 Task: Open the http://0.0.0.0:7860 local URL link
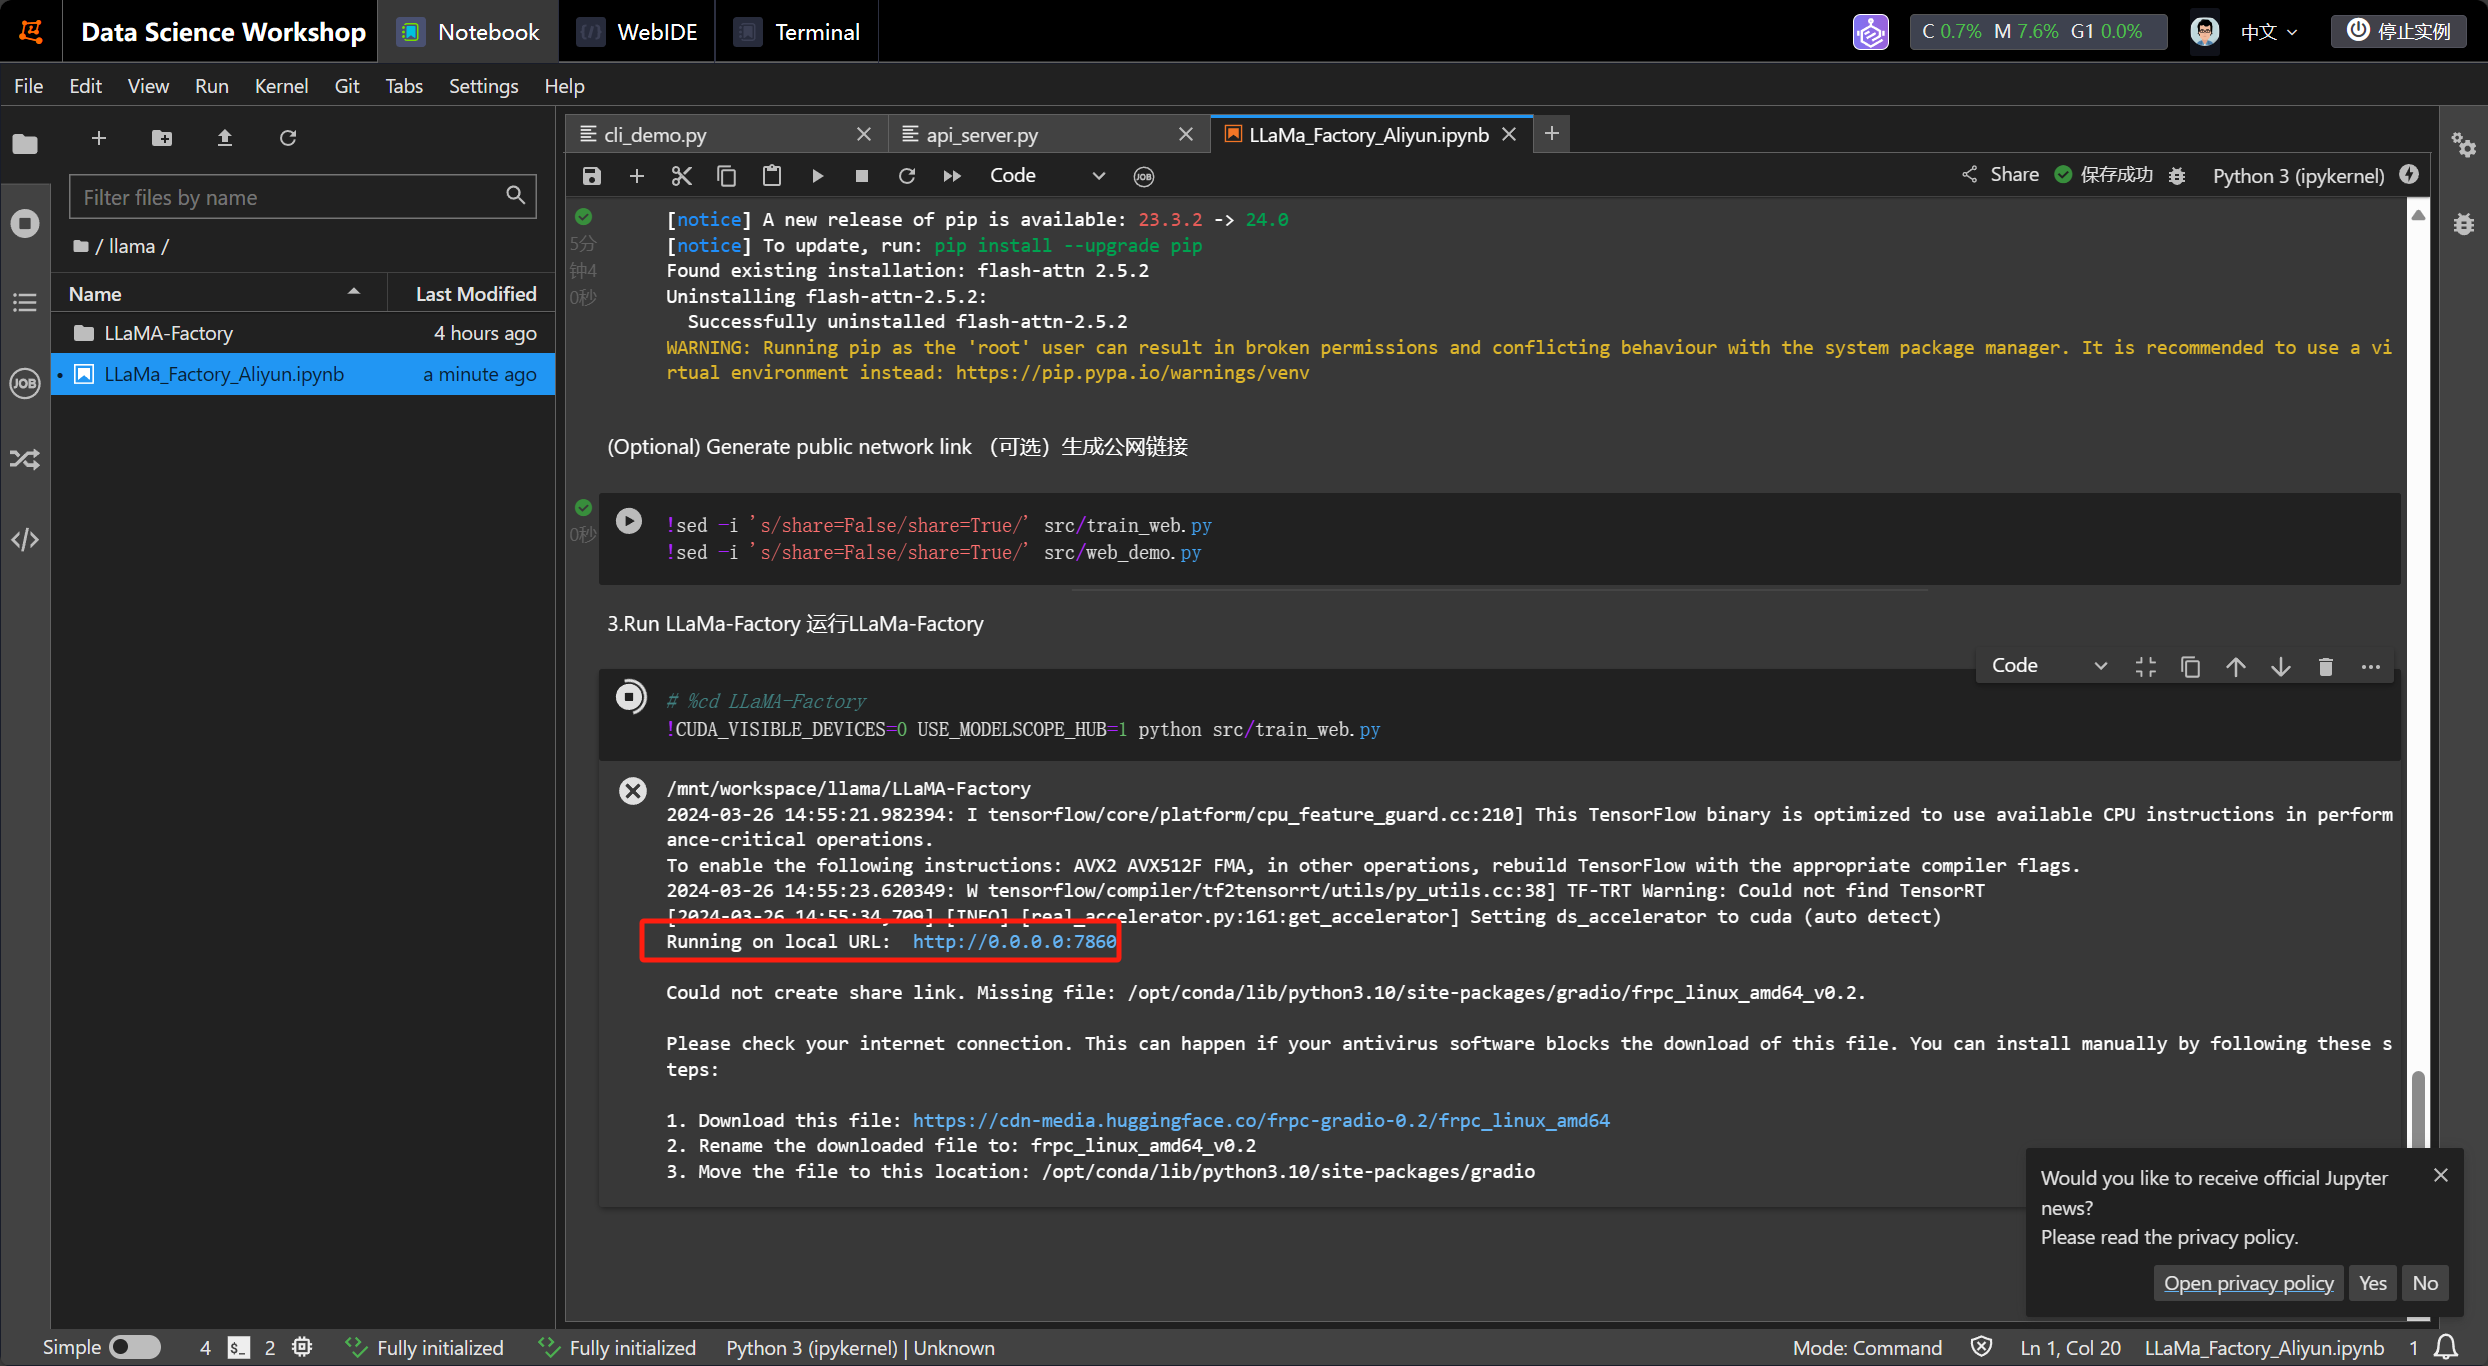coord(1014,942)
